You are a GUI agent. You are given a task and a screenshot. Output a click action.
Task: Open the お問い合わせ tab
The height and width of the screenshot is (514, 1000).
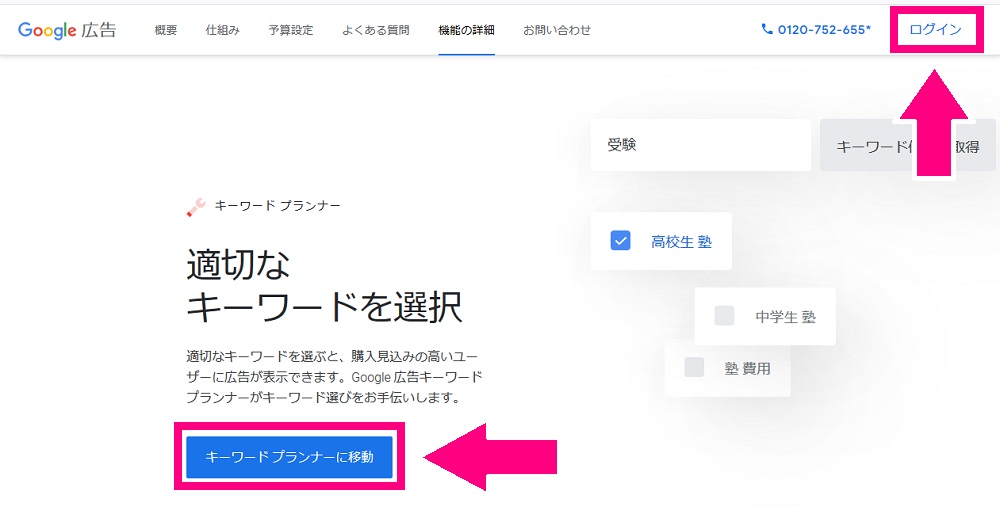[557, 30]
